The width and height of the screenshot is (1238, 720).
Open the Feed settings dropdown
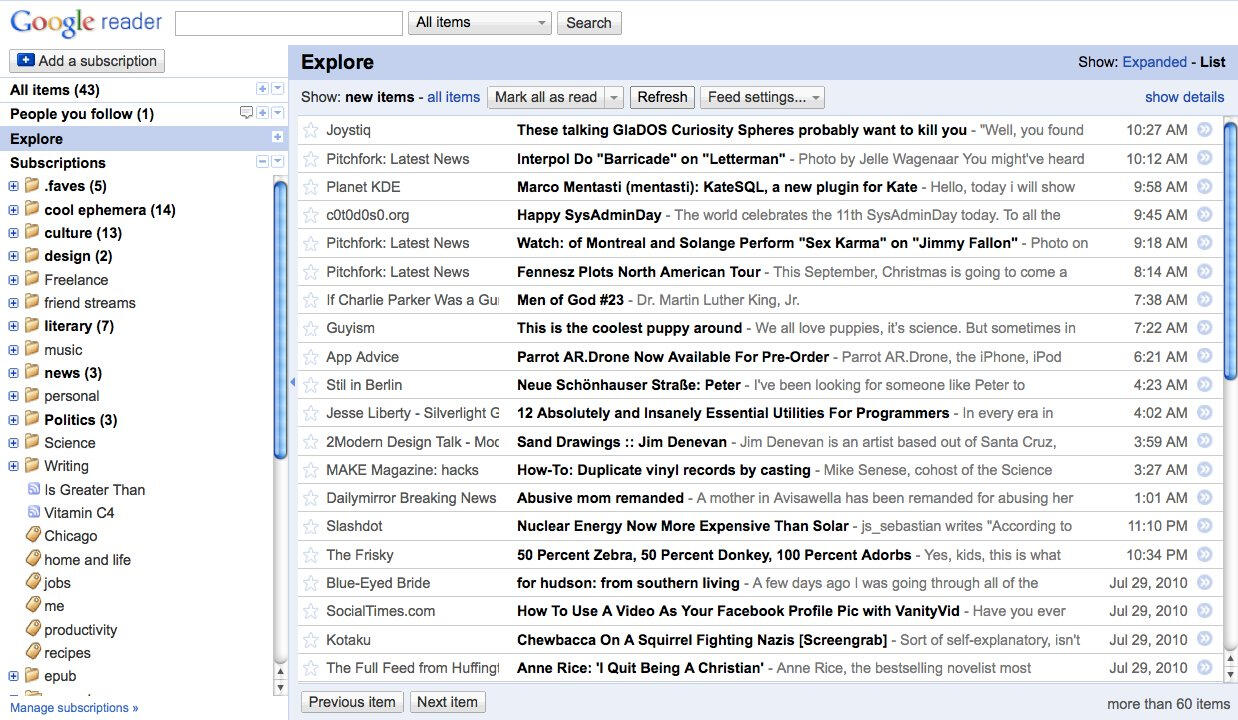tap(762, 97)
